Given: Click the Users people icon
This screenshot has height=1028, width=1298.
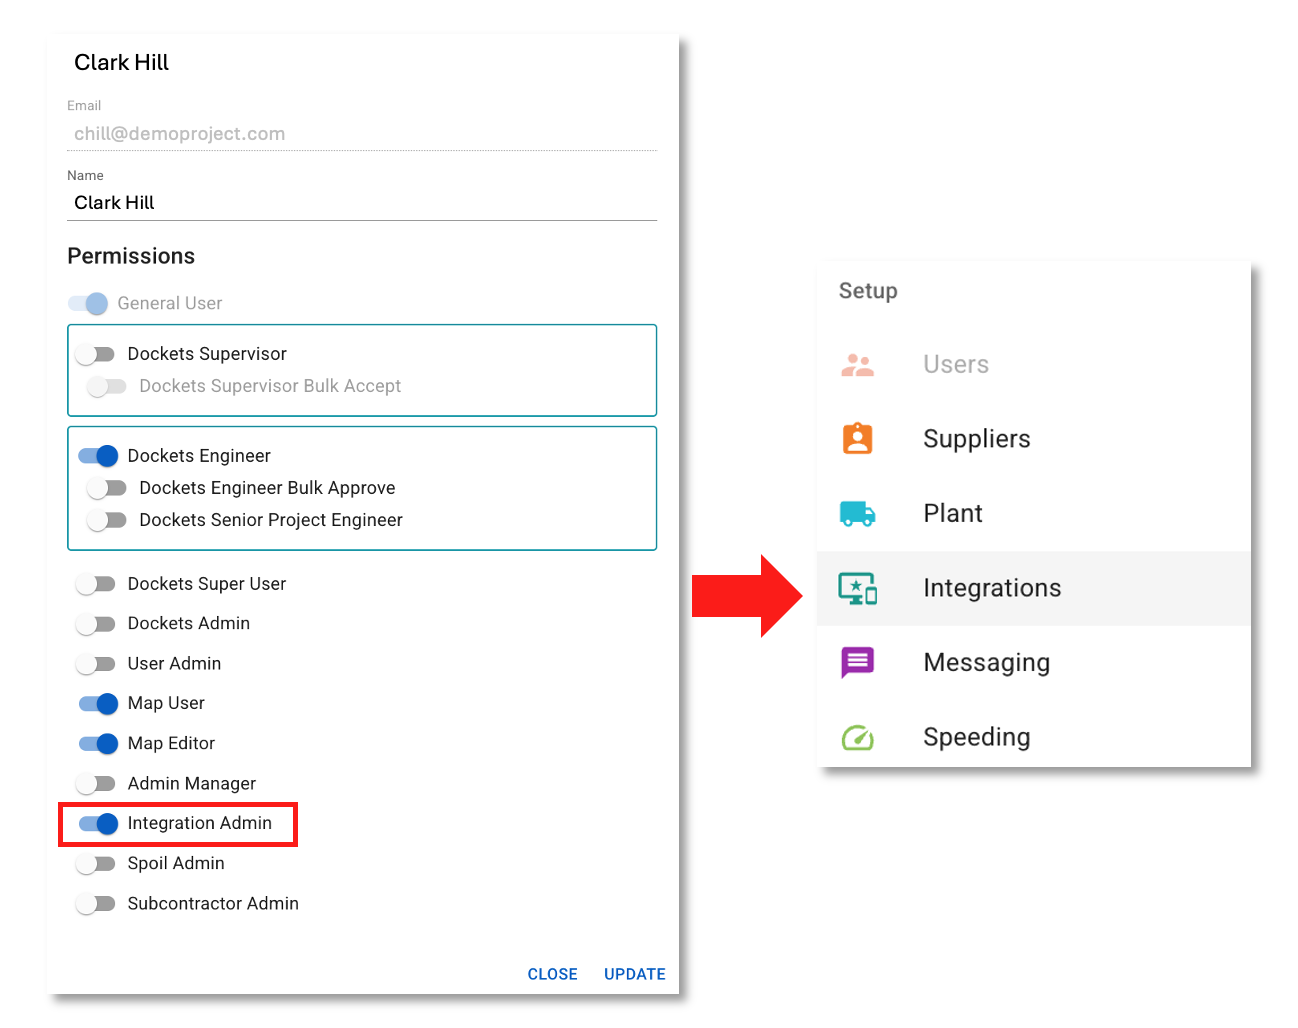Looking at the screenshot, I should click(857, 365).
